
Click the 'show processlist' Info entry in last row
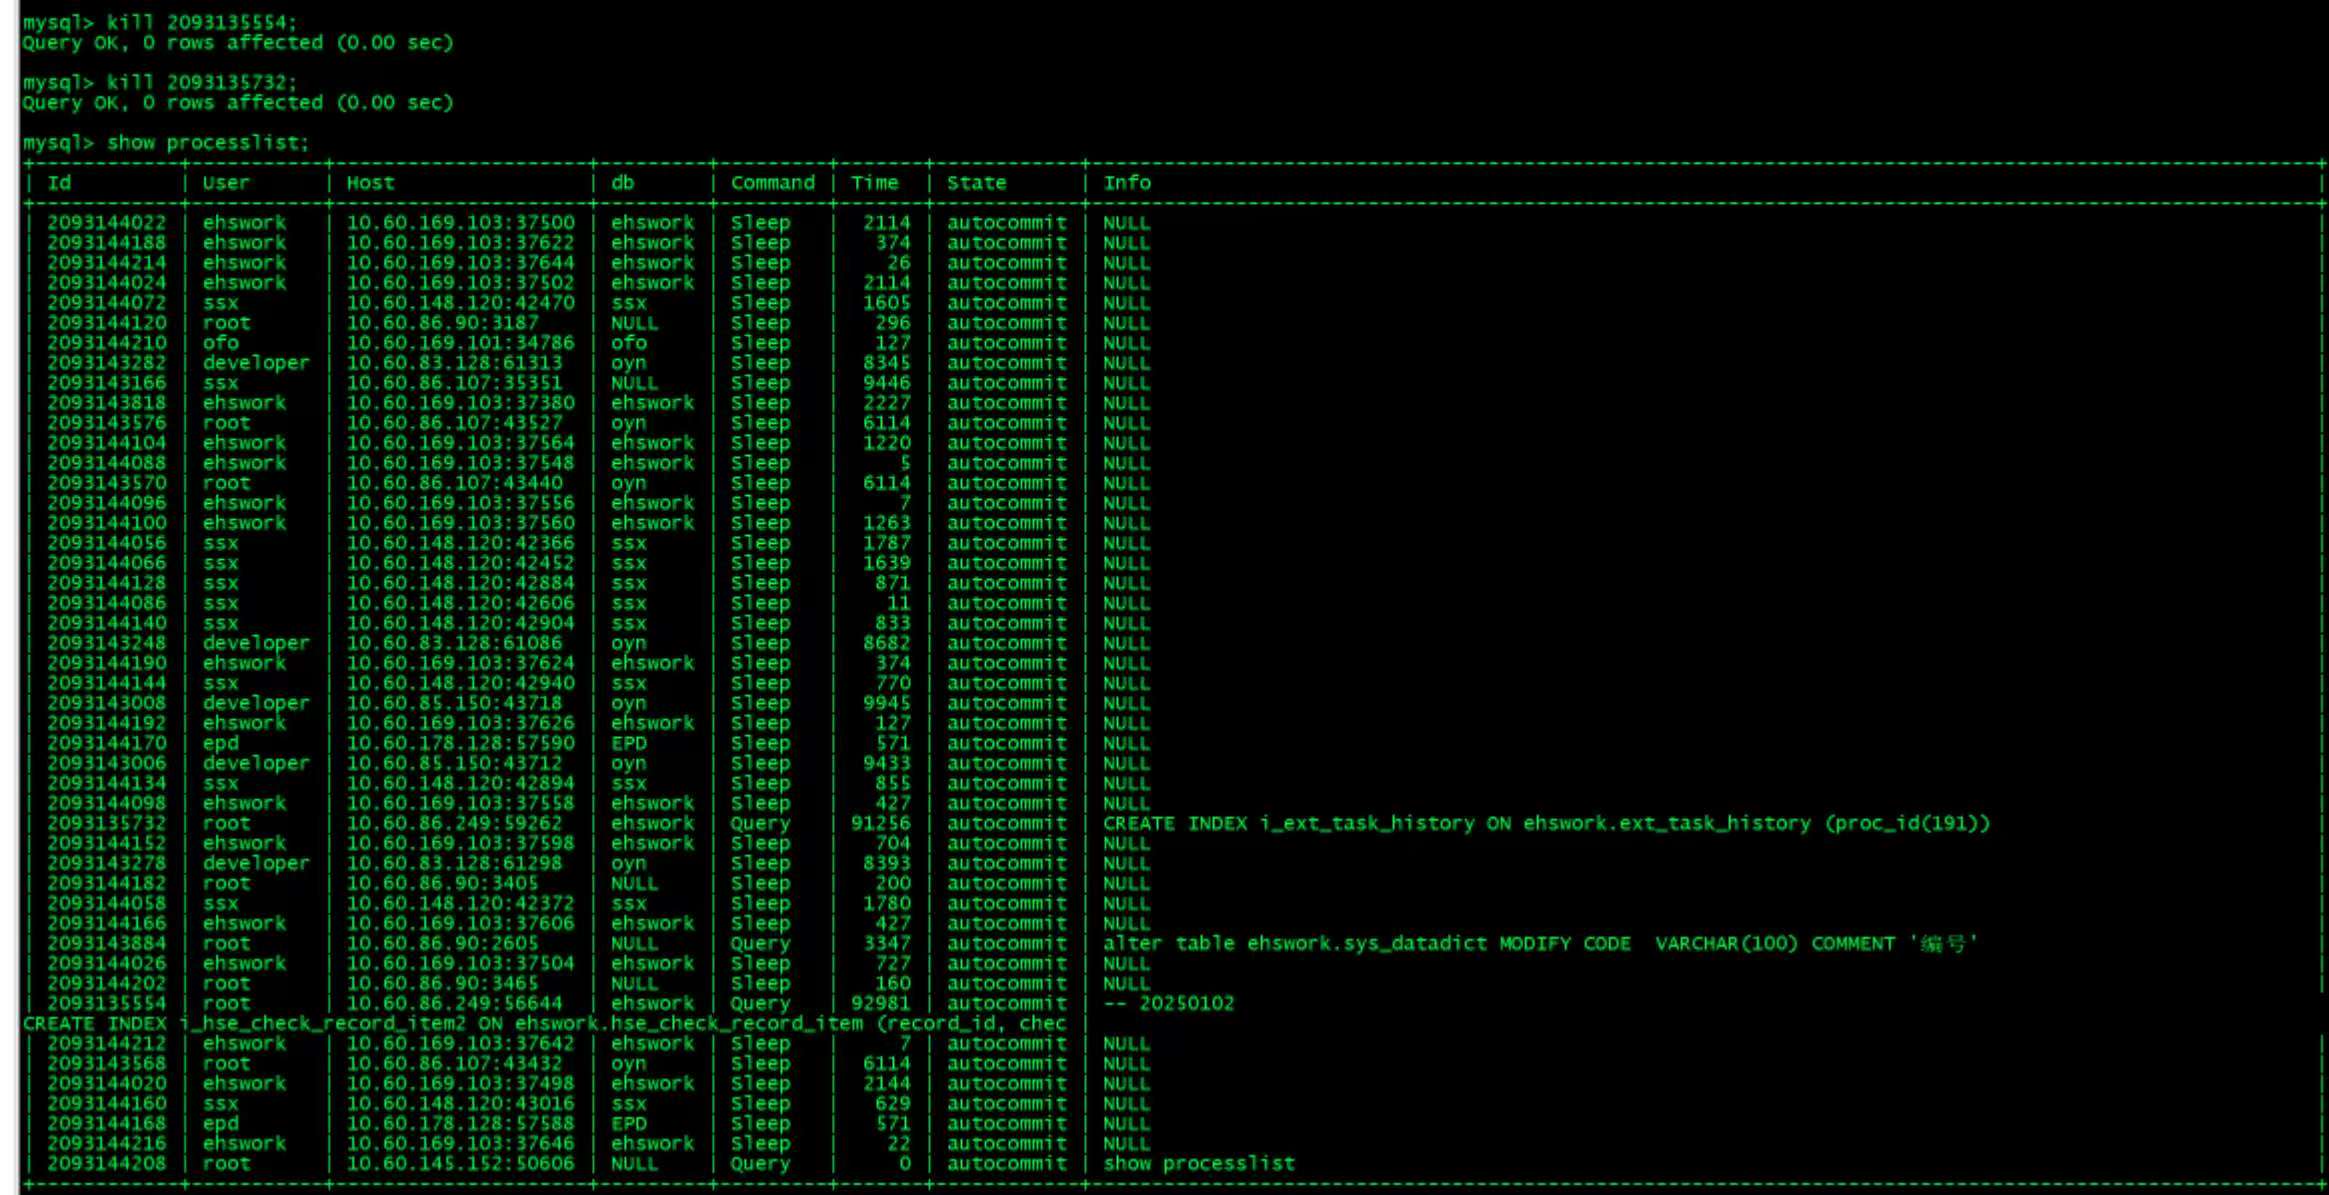pos(1198,1163)
